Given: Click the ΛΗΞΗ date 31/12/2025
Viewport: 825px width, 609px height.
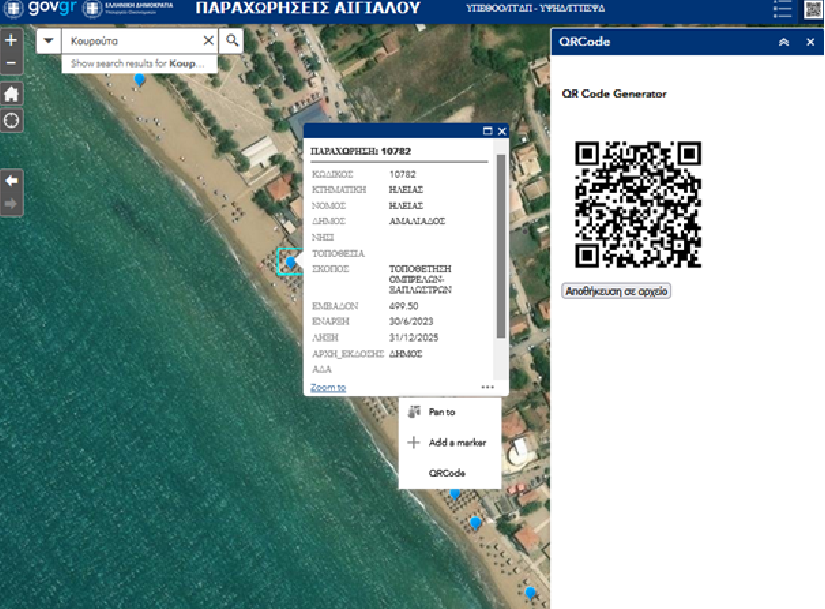Looking at the screenshot, I should point(414,337).
